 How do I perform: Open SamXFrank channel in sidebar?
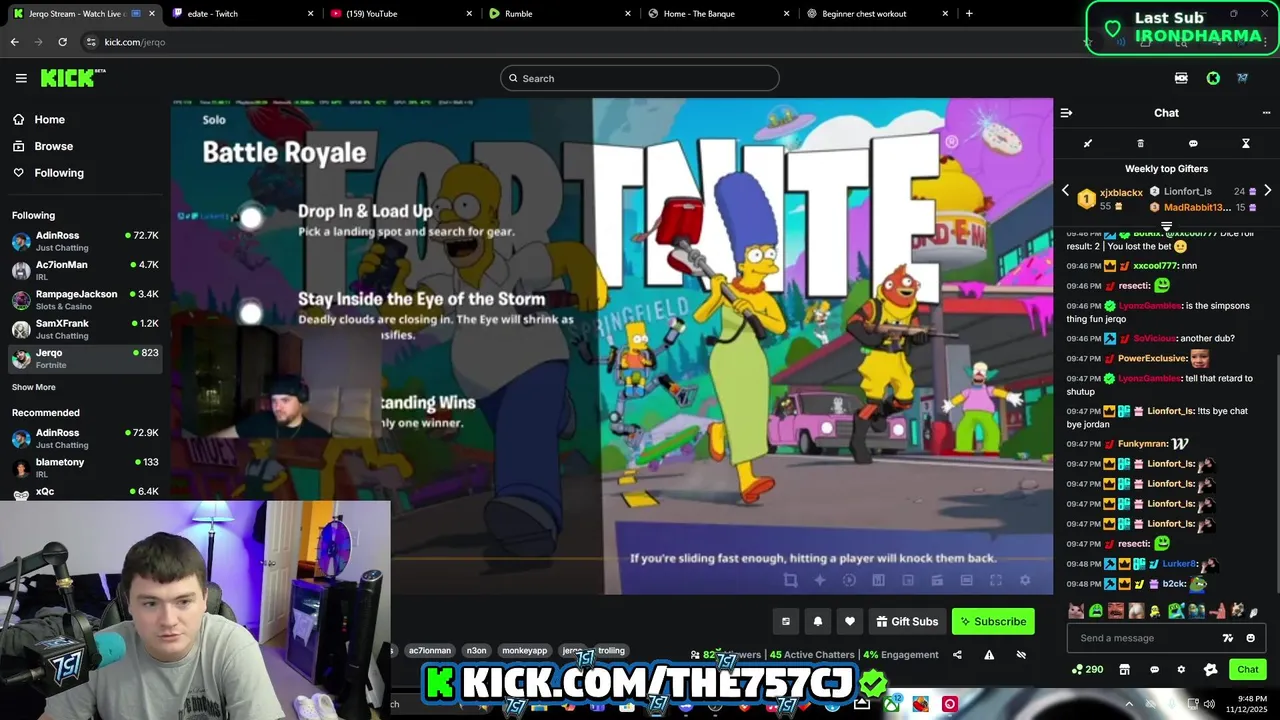[x=84, y=329]
